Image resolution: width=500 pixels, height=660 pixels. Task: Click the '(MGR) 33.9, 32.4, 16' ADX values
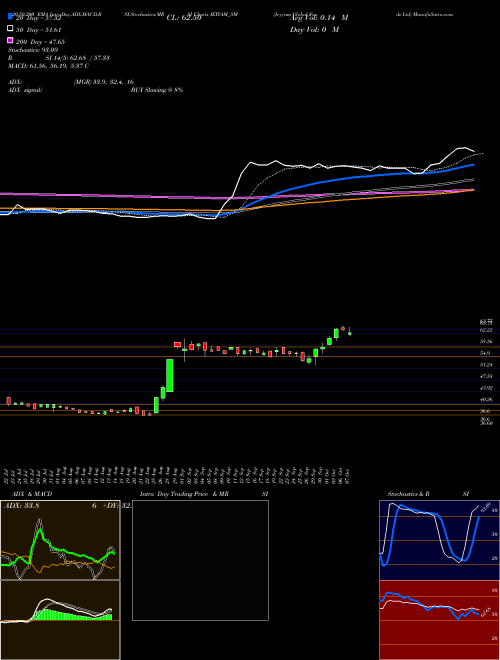pos(104,82)
